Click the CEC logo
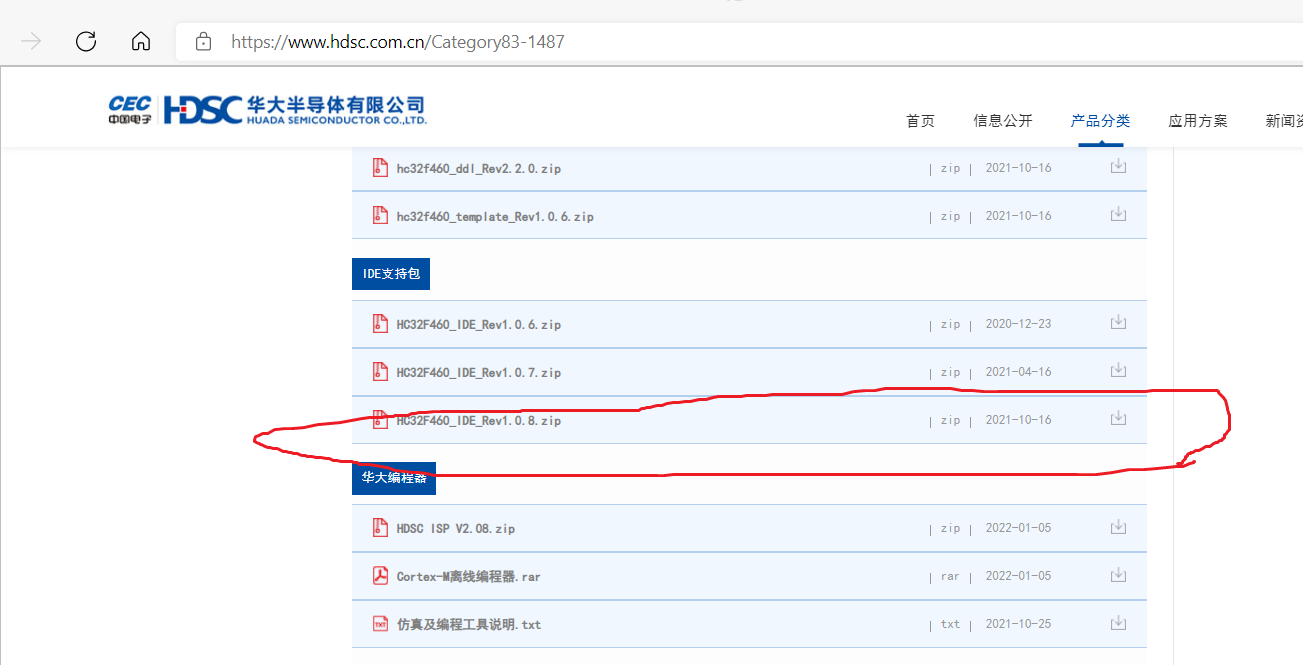1303x665 pixels. click(x=130, y=110)
